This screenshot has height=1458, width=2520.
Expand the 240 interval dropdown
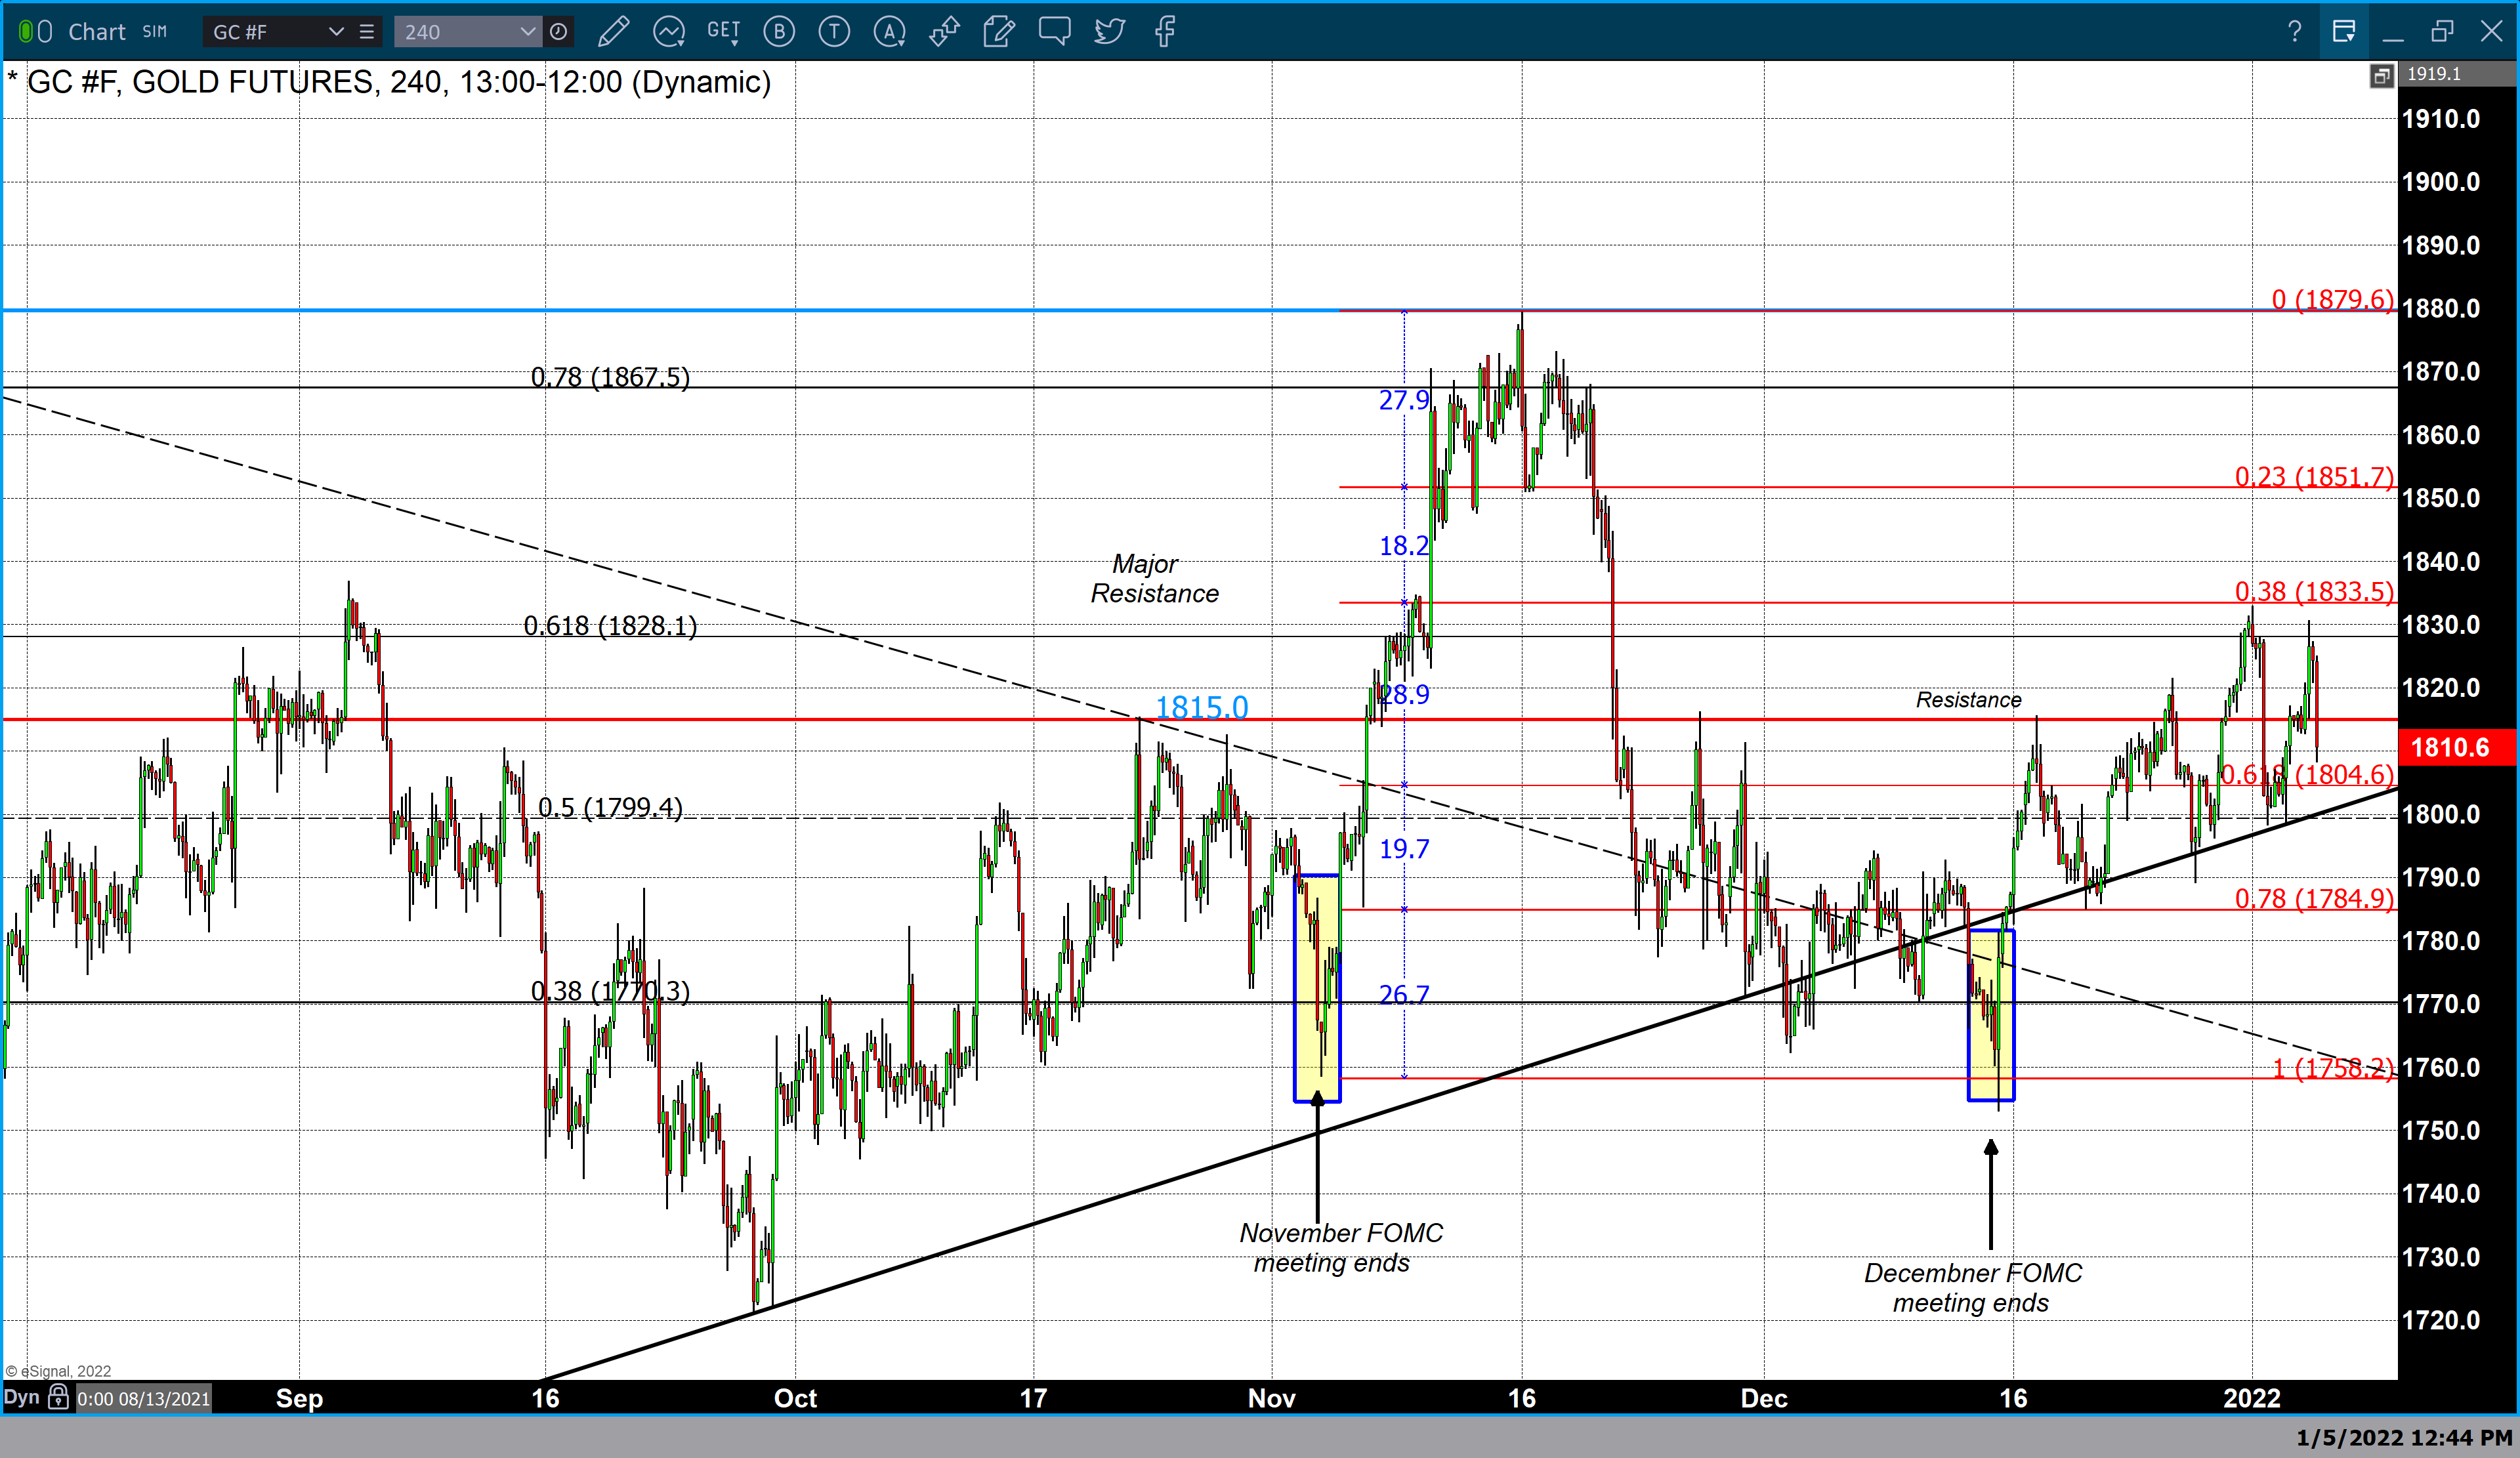[527, 32]
